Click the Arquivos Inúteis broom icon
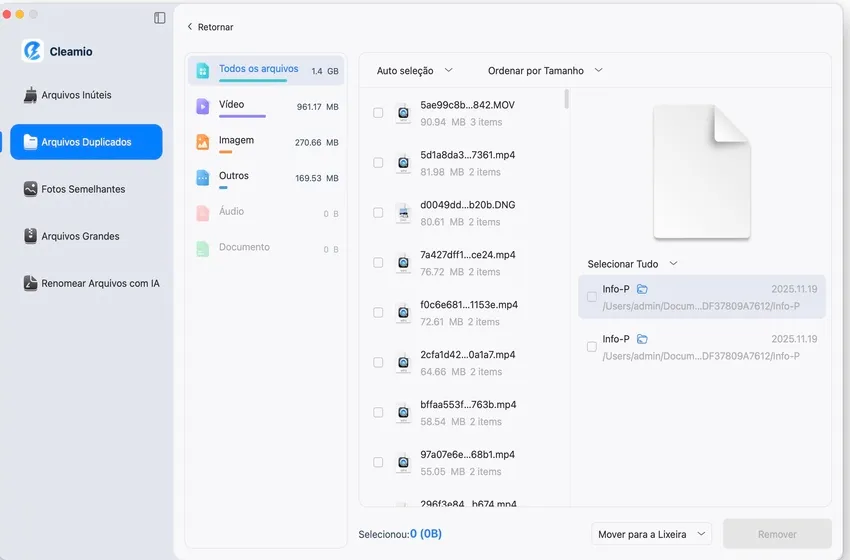Screen dimensions: 850x560 tap(30, 95)
